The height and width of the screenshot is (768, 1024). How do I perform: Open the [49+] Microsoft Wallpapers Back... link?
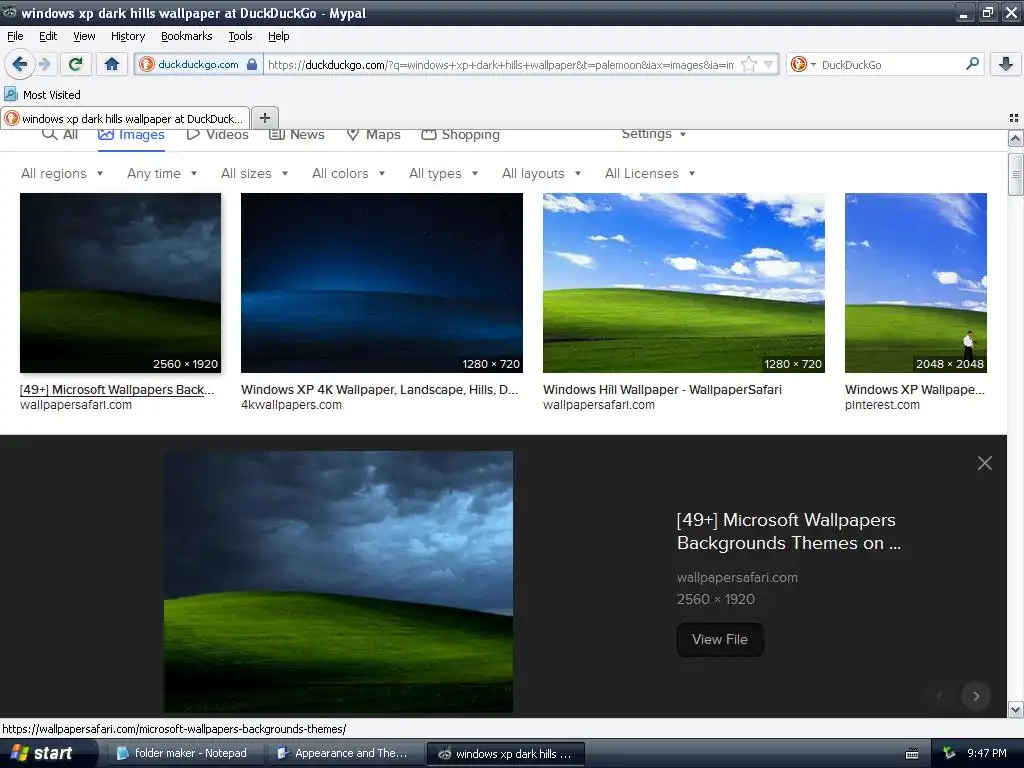tap(117, 389)
